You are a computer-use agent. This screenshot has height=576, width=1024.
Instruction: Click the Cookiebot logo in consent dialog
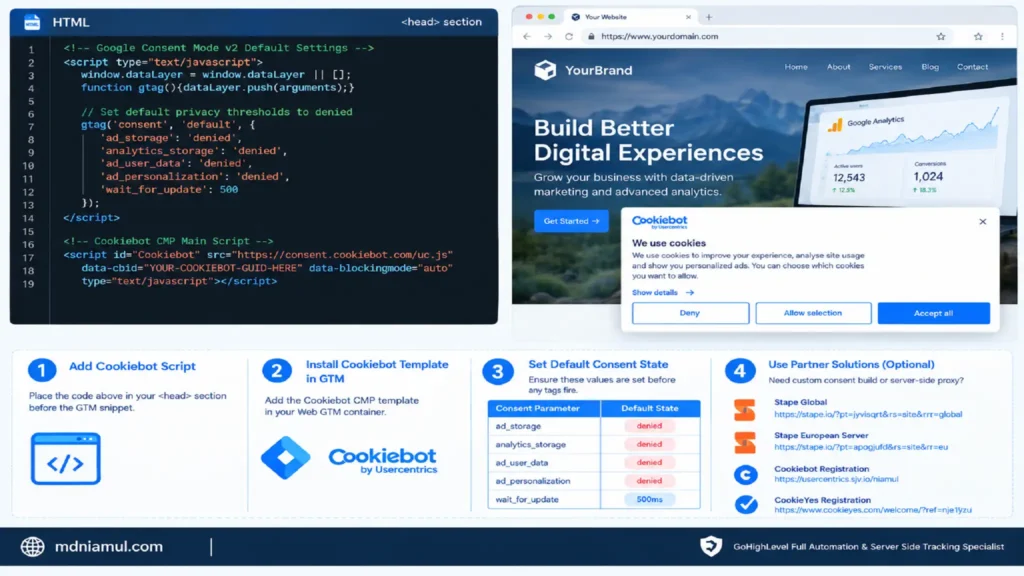660,222
